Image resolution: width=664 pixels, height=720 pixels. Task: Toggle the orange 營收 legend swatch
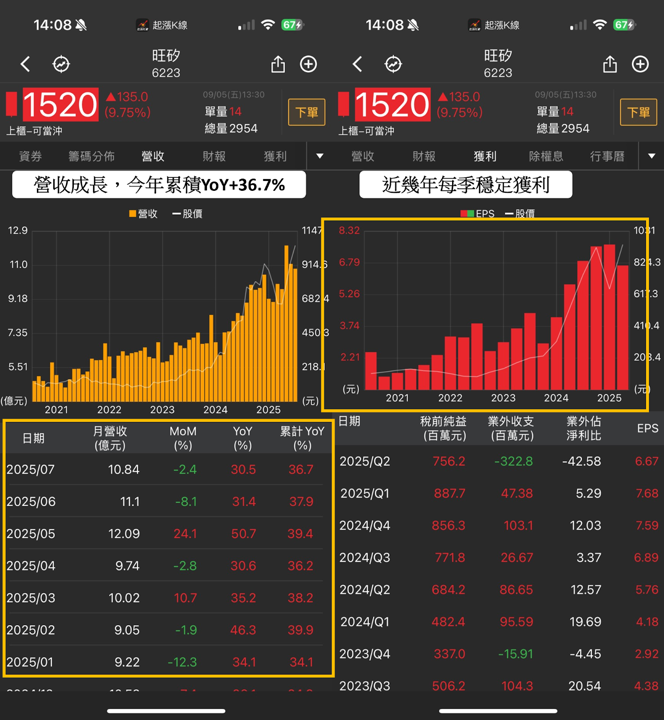[x=132, y=214]
